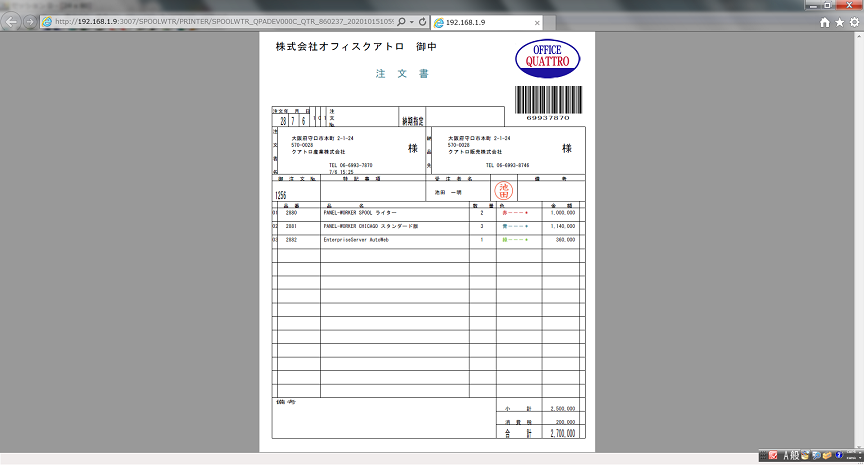Click the browser Forward button

coord(29,21)
